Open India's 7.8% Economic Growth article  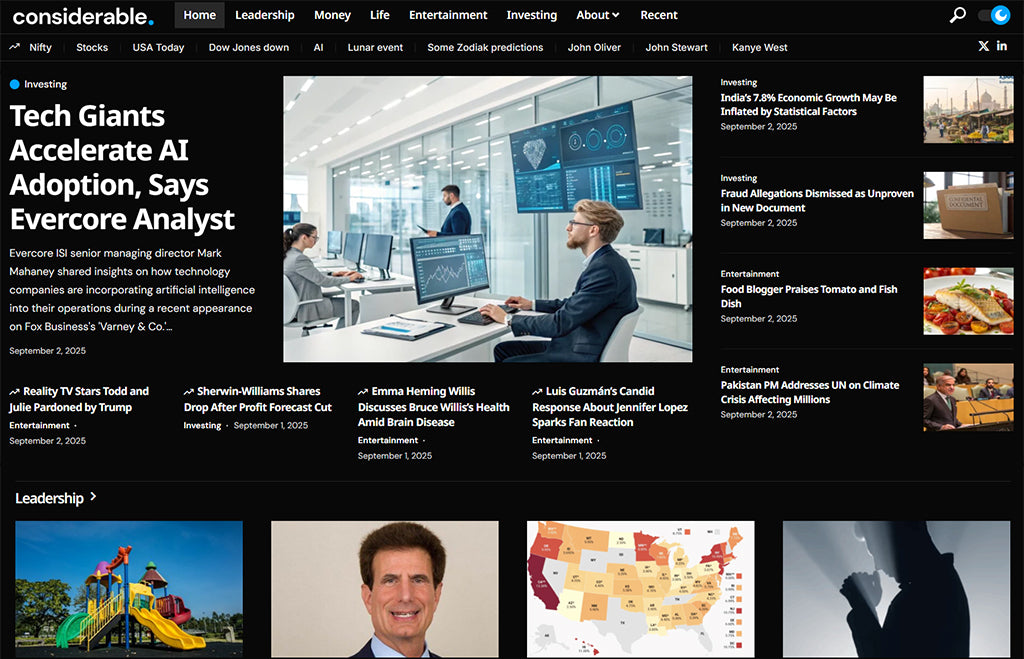808,104
